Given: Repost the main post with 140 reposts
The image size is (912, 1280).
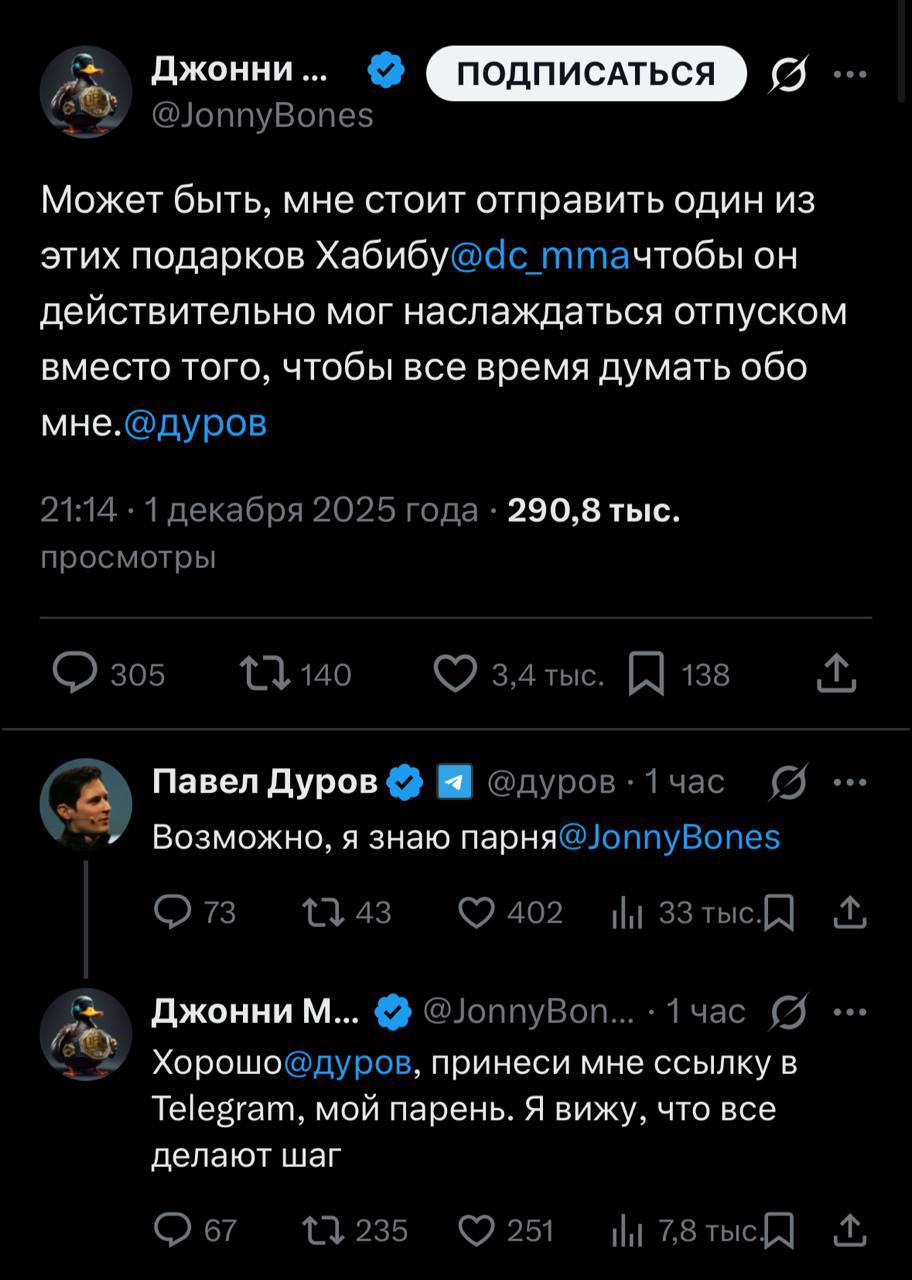Looking at the screenshot, I should pyautogui.click(x=266, y=675).
